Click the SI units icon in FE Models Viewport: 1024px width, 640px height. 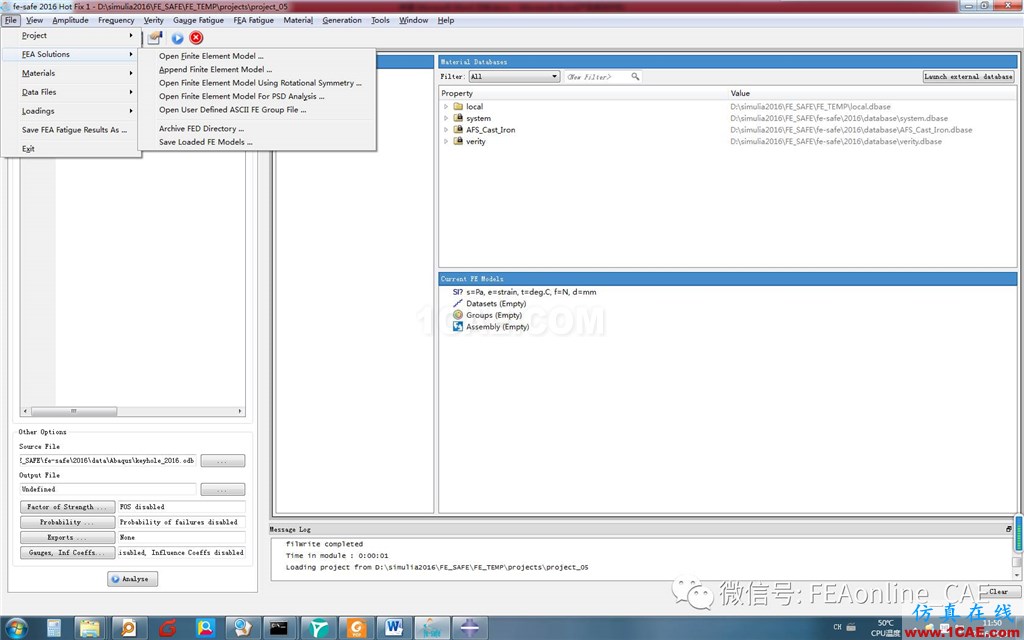458,292
